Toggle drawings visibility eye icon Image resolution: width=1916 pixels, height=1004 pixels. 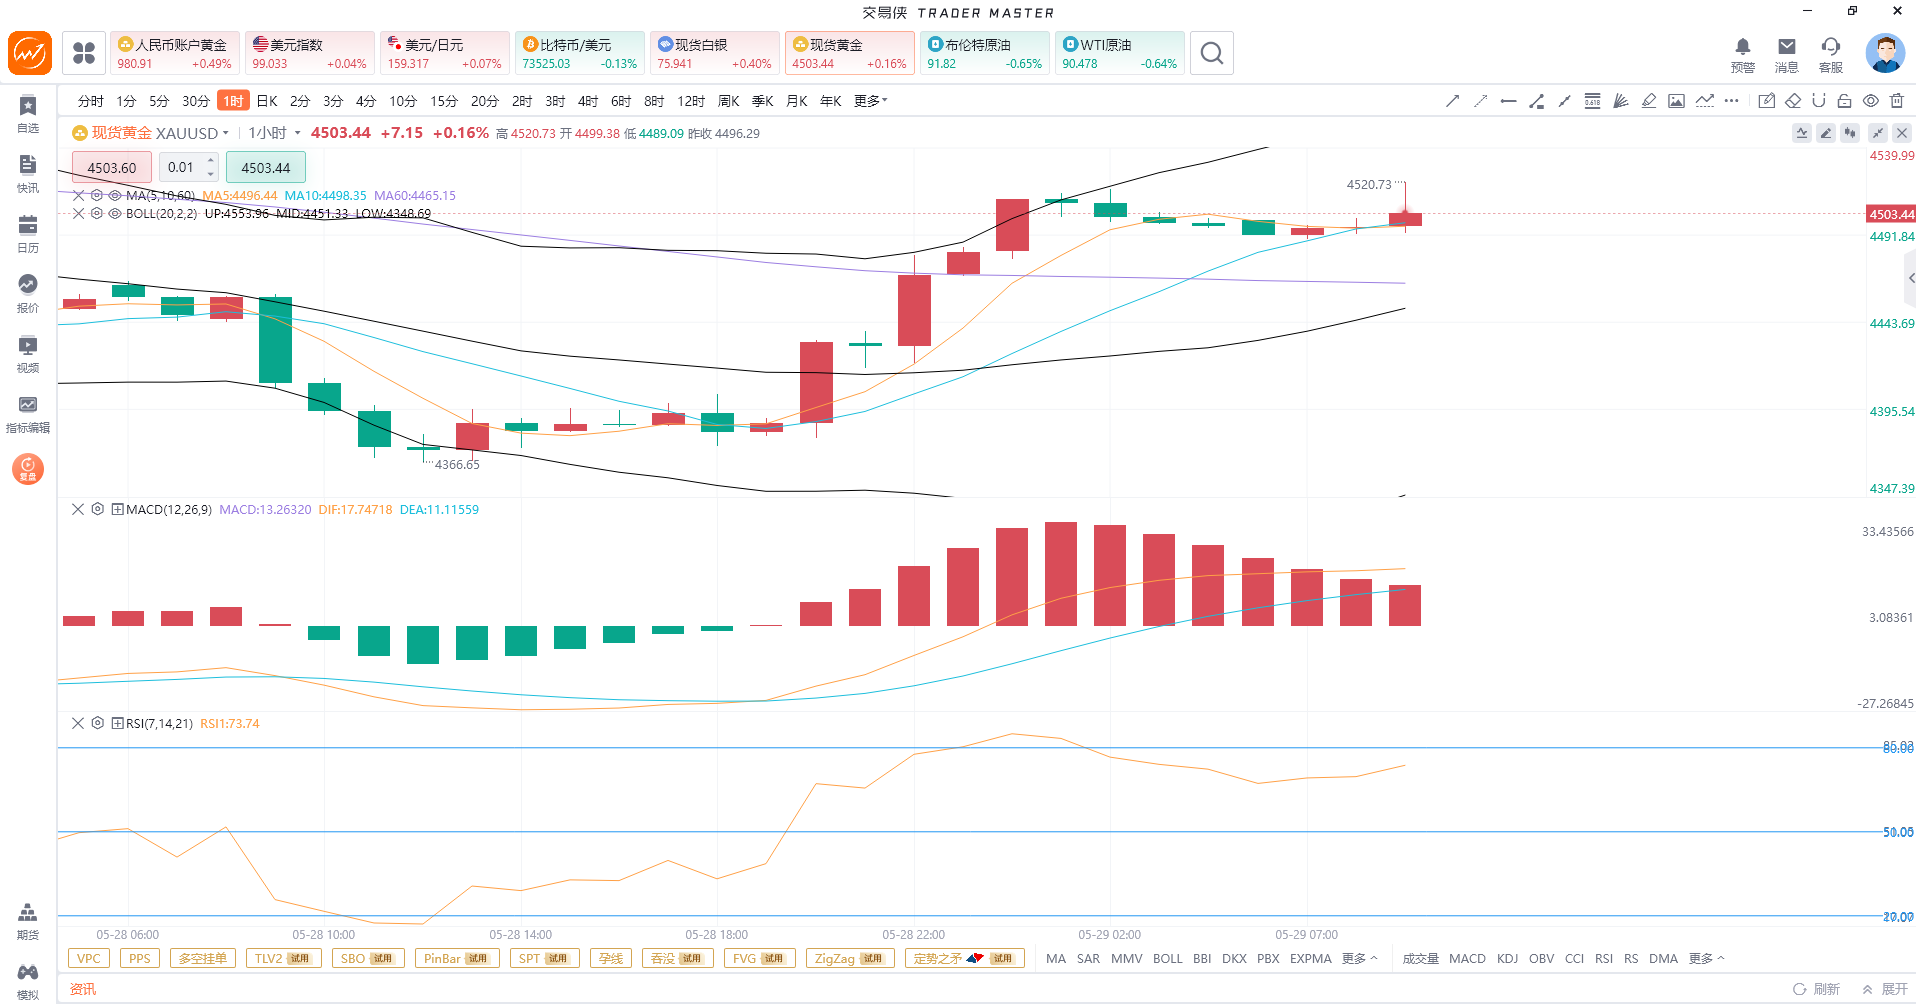(1871, 101)
